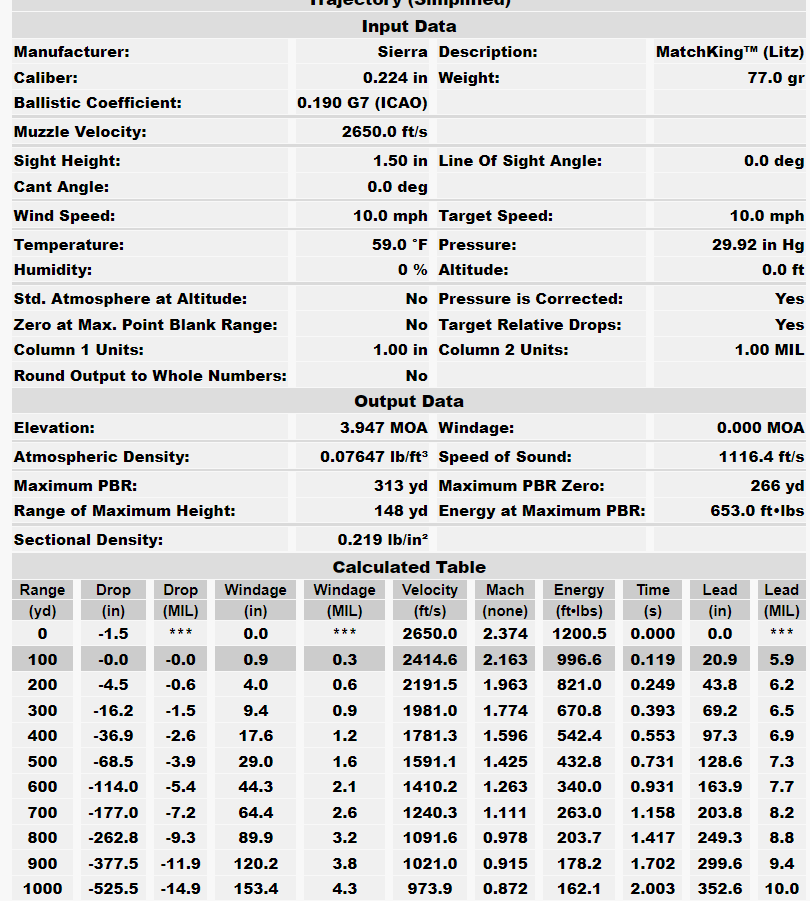810x901 pixels.
Task: Click the windage value "0.000 MOA"
Action: (x=761, y=428)
